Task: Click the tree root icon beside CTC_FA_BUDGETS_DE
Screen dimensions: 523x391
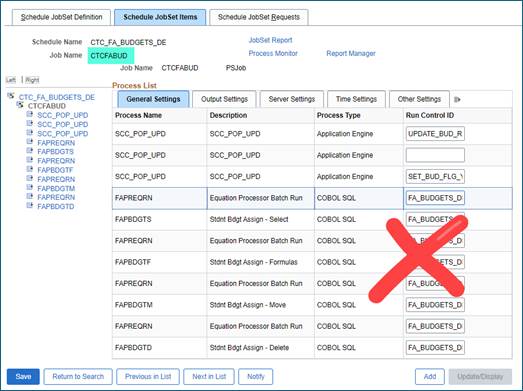Action: (x=11, y=96)
